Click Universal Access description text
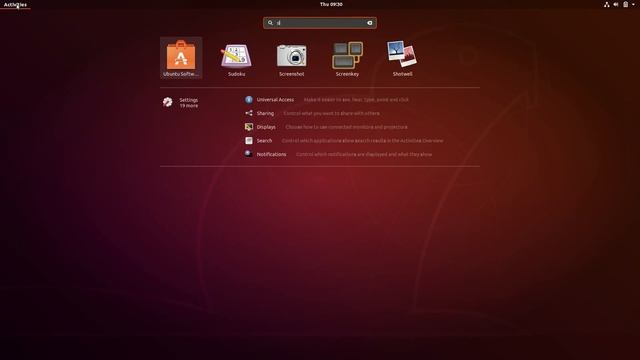This screenshot has width=640, height=360. coord(356,100)
